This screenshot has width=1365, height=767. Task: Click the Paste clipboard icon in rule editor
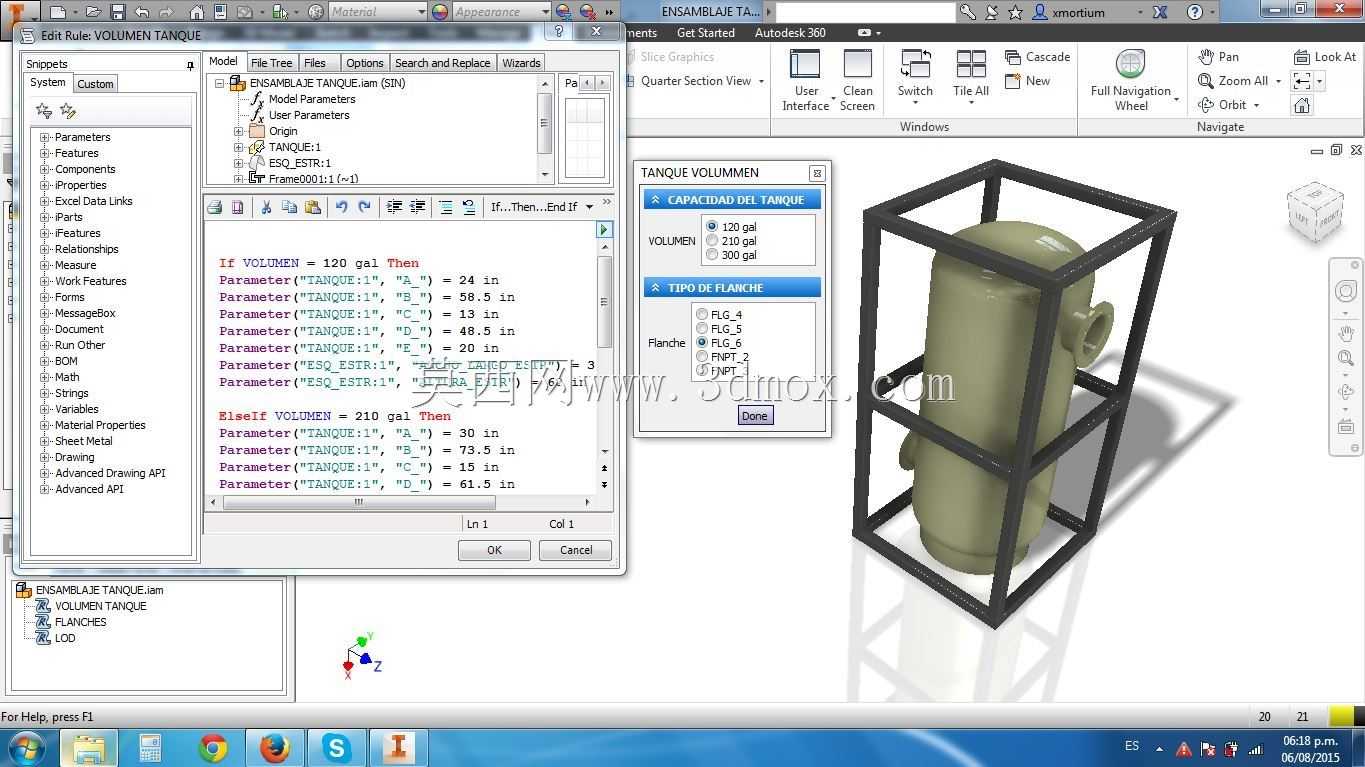(x=313, y=207)
